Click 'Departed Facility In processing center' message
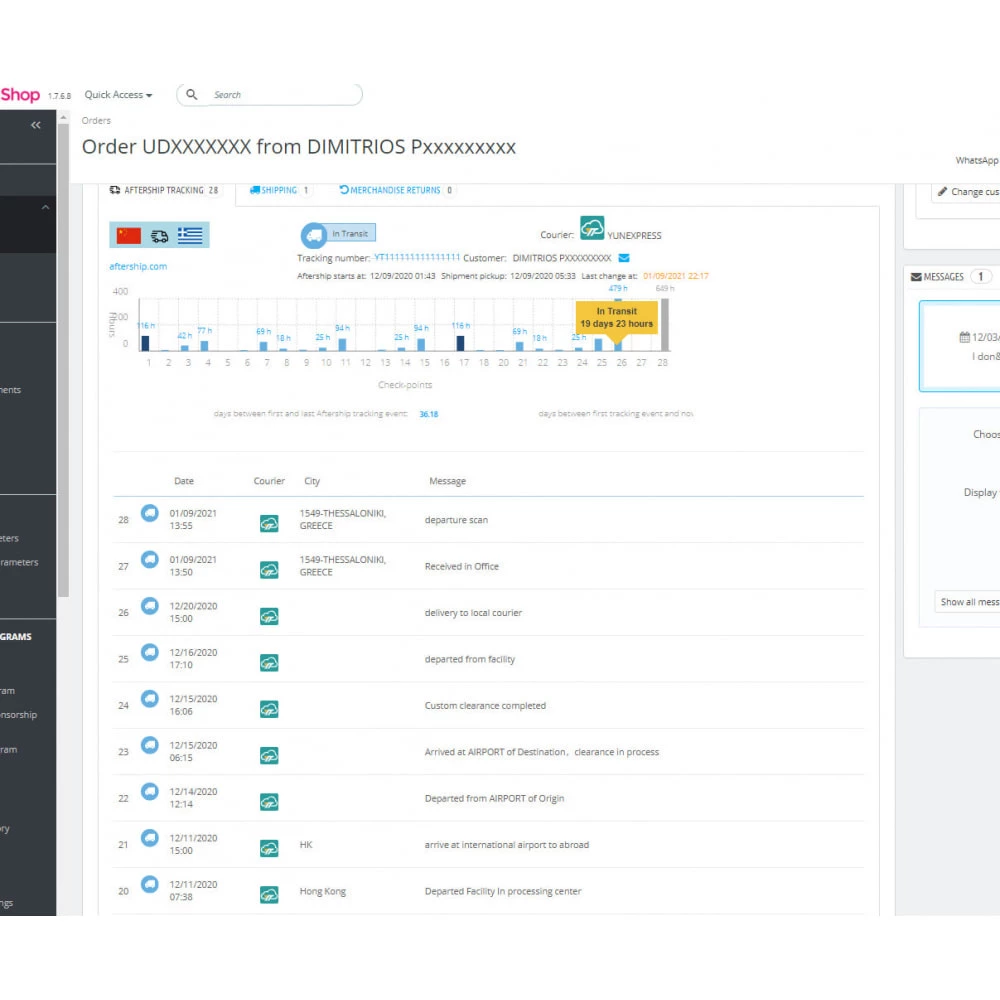The height and width of the screenshot is (1000, 1000). 503,891
